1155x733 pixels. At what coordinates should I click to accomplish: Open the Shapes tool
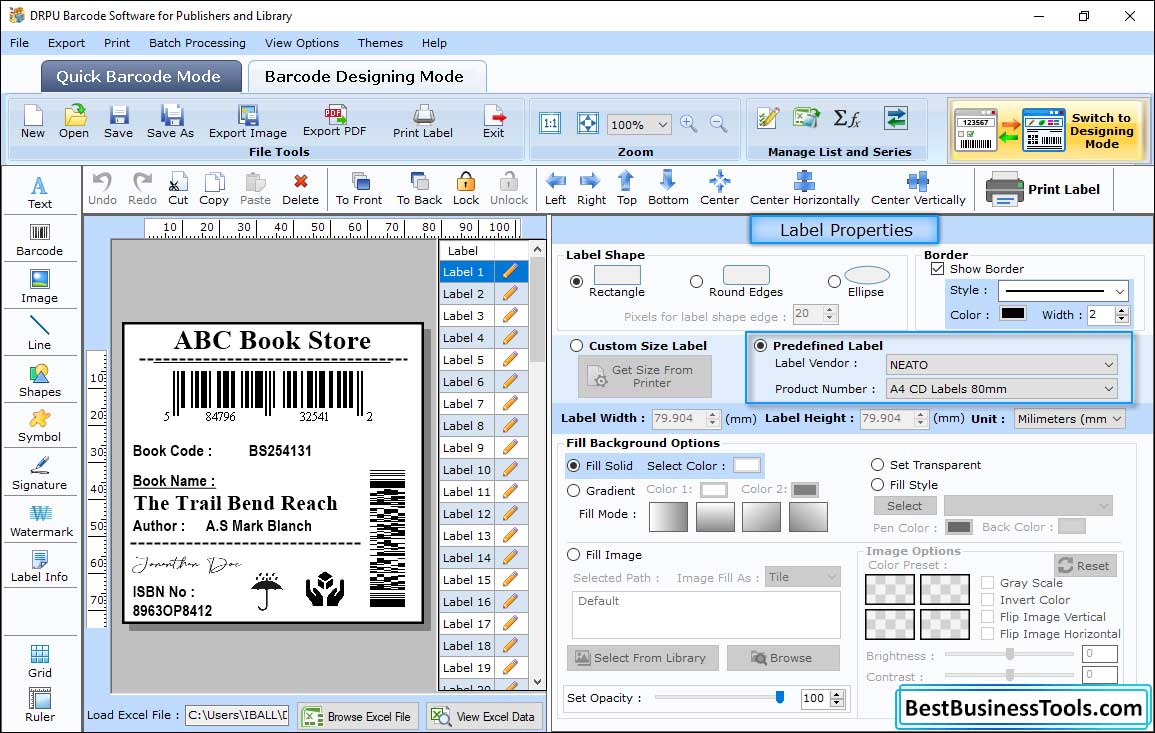click(x=40, y=380)
